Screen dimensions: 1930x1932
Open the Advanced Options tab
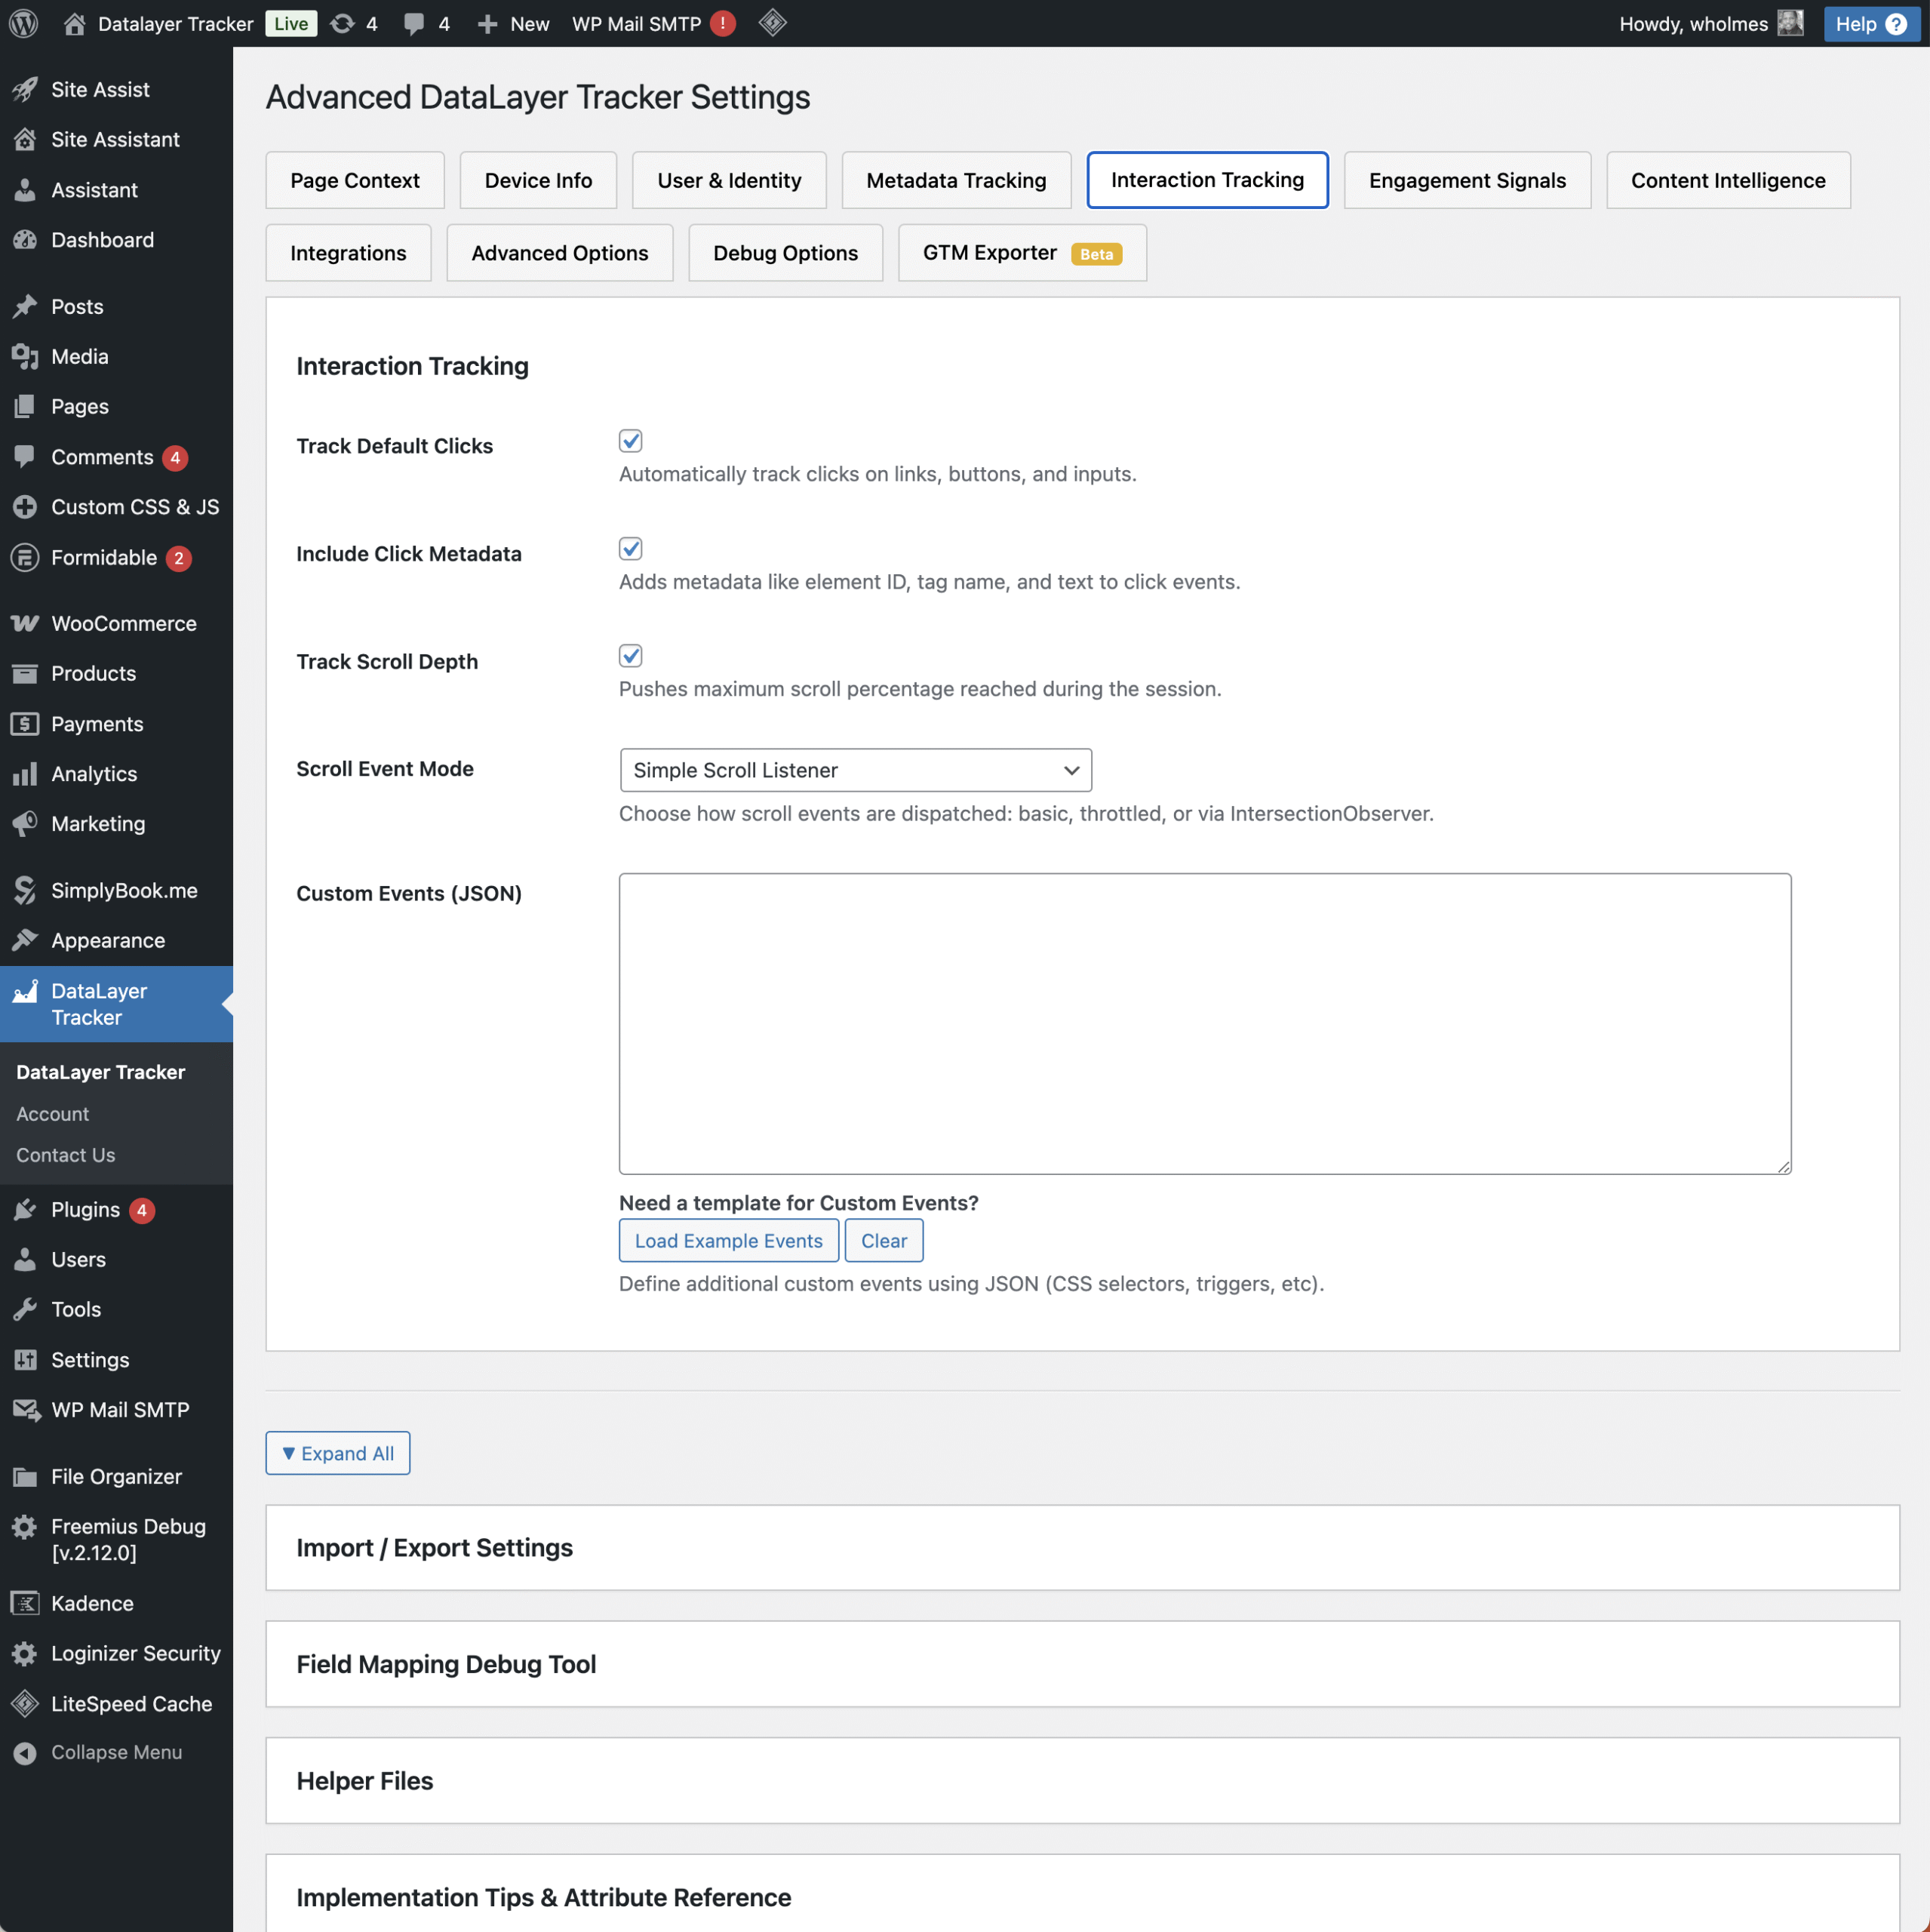click(559, 253)
